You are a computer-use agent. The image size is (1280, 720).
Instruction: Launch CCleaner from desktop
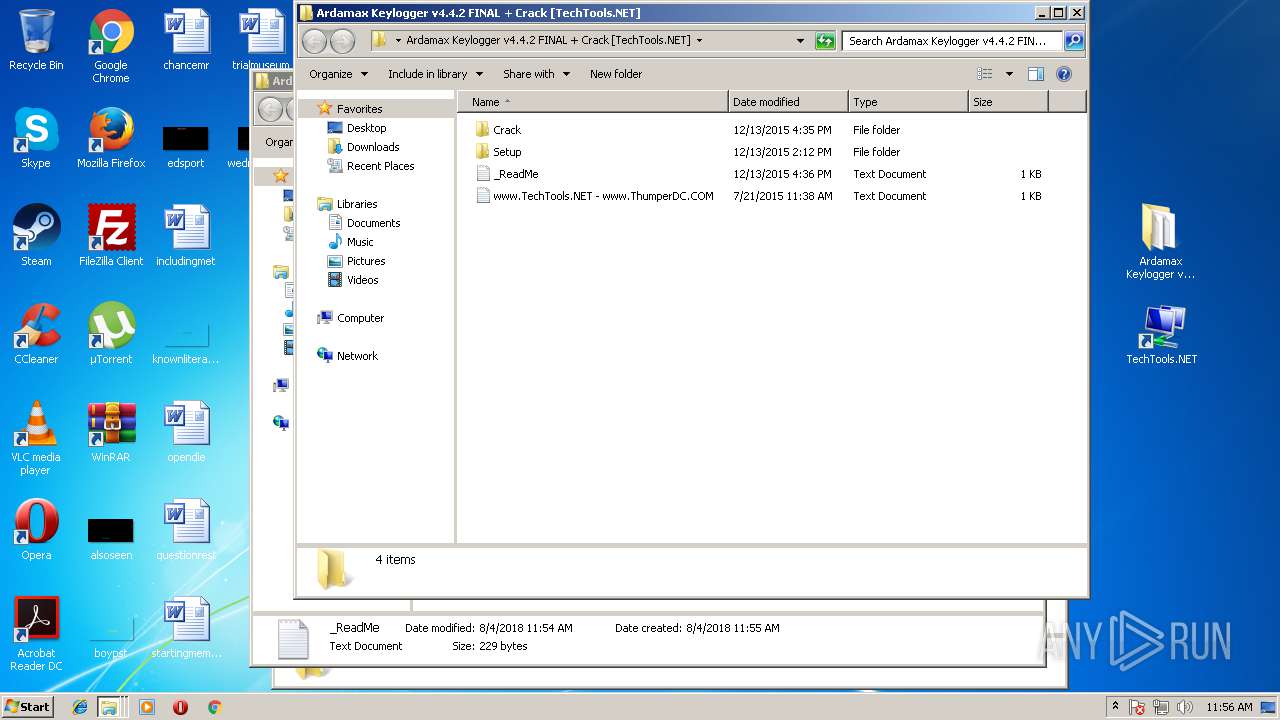tap(36, 334)
